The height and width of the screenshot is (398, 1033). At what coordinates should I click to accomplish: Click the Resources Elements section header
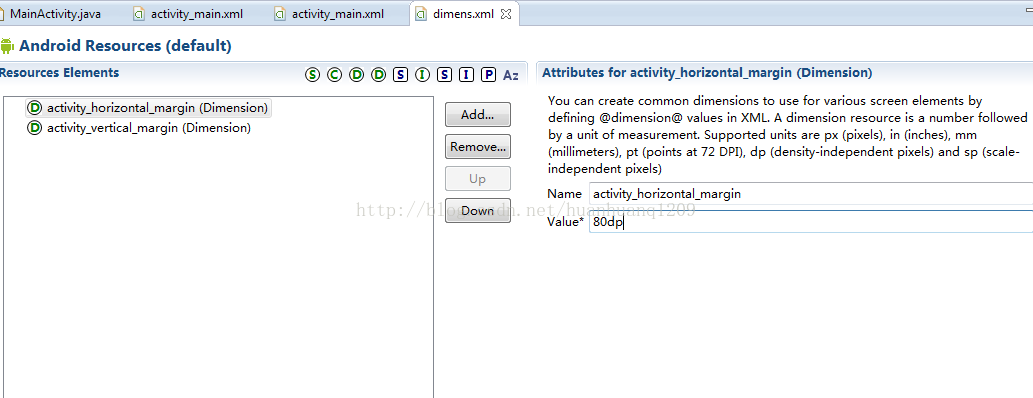coord(60,72)
